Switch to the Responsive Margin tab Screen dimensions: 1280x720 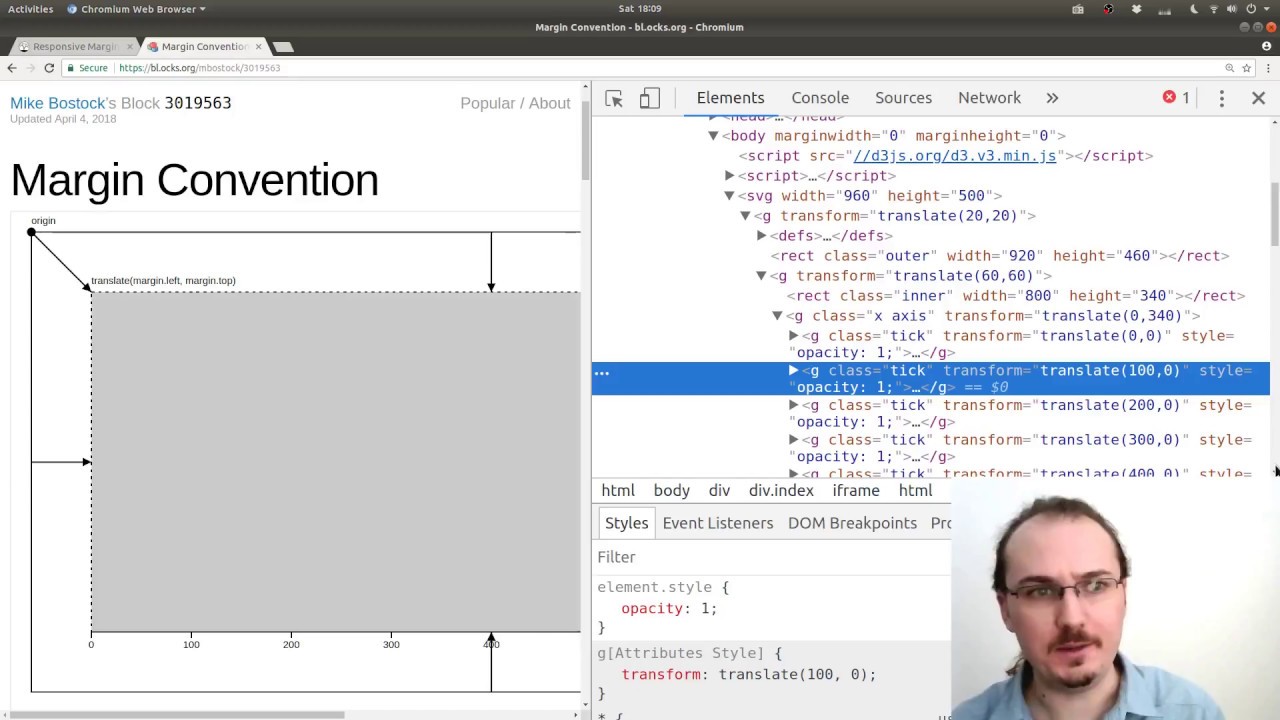[x=74, y=46]
